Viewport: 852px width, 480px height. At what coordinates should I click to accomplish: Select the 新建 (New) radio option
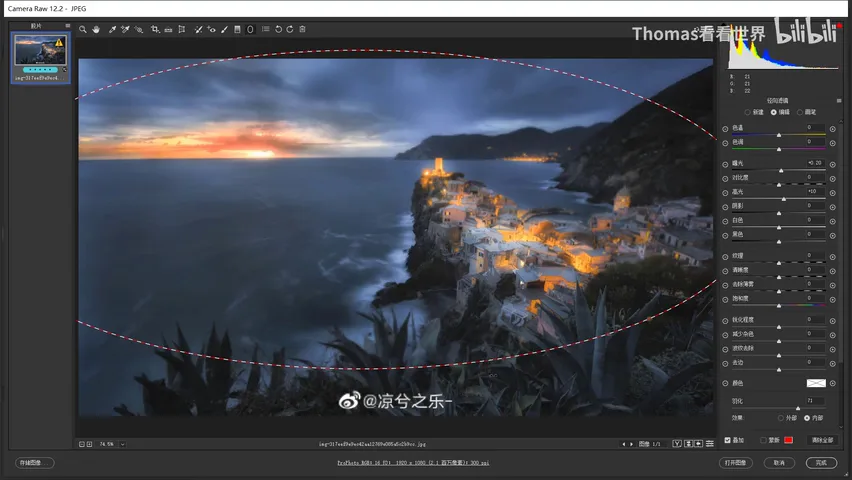[748, 113]
